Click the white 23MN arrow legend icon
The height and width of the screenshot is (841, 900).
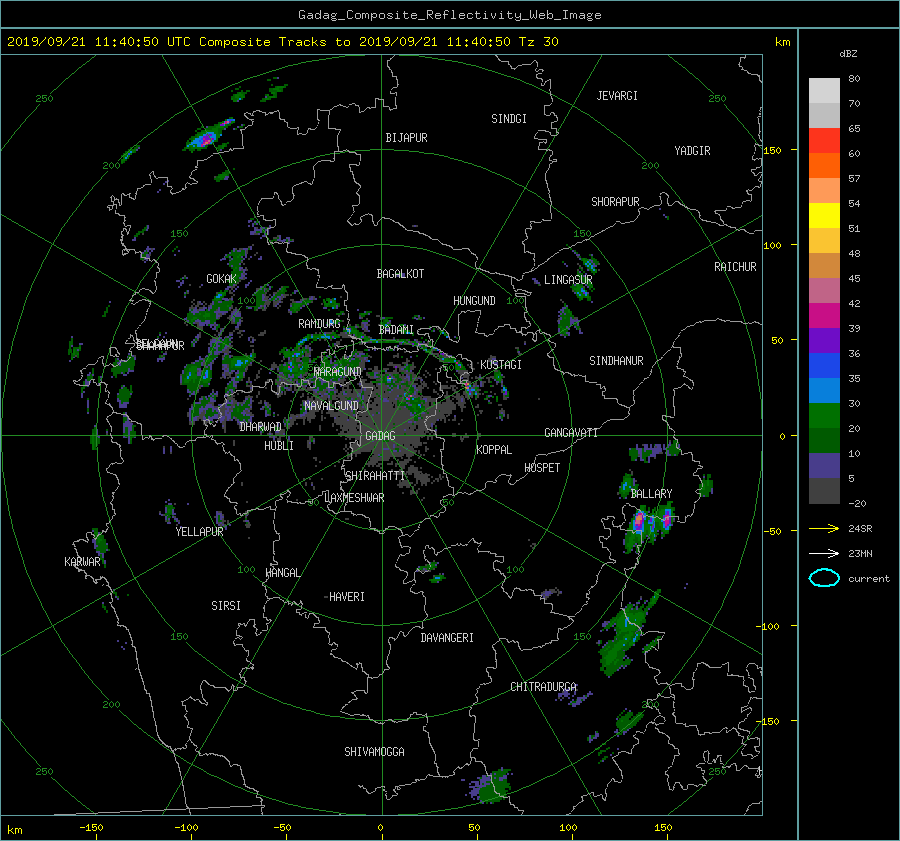[824, 553]
